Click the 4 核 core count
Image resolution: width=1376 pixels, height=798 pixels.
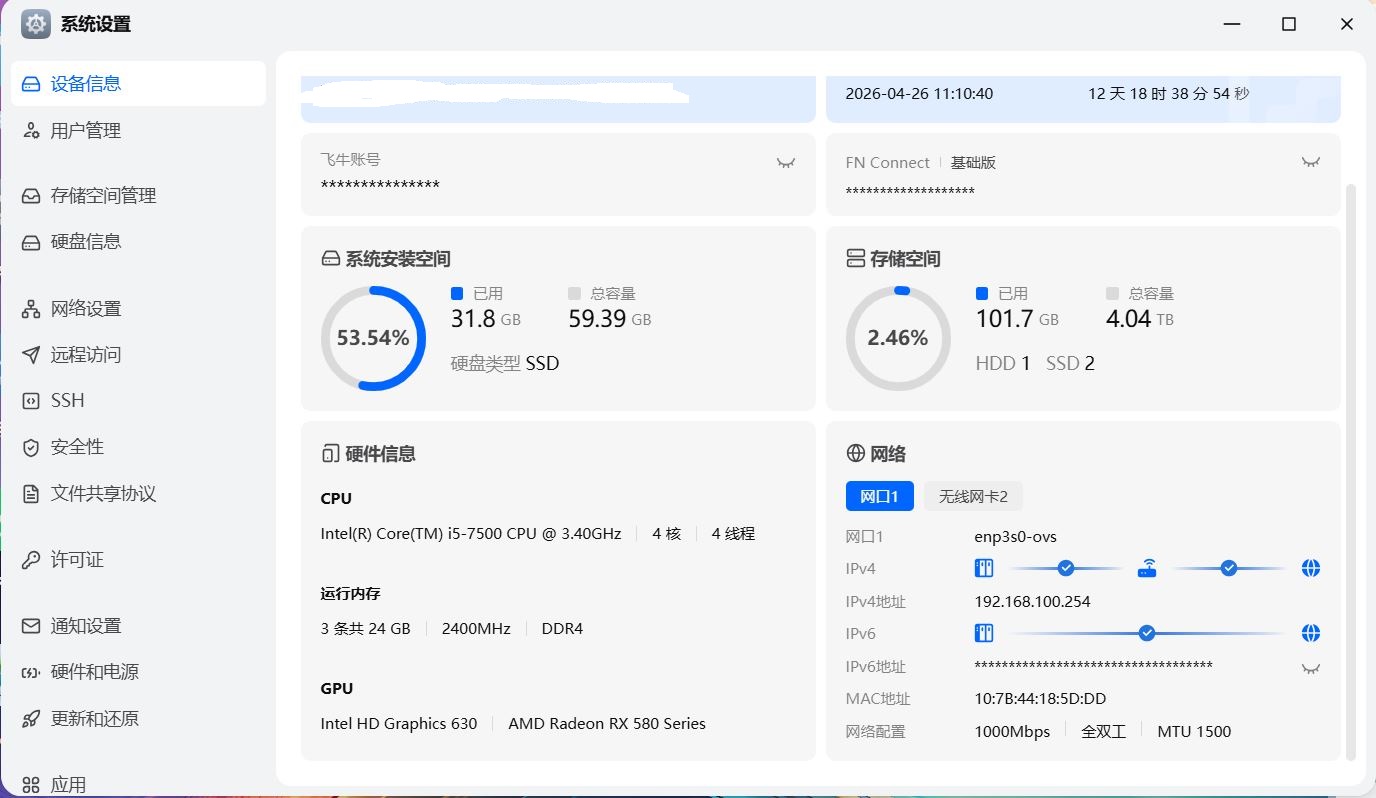(667, 534)
